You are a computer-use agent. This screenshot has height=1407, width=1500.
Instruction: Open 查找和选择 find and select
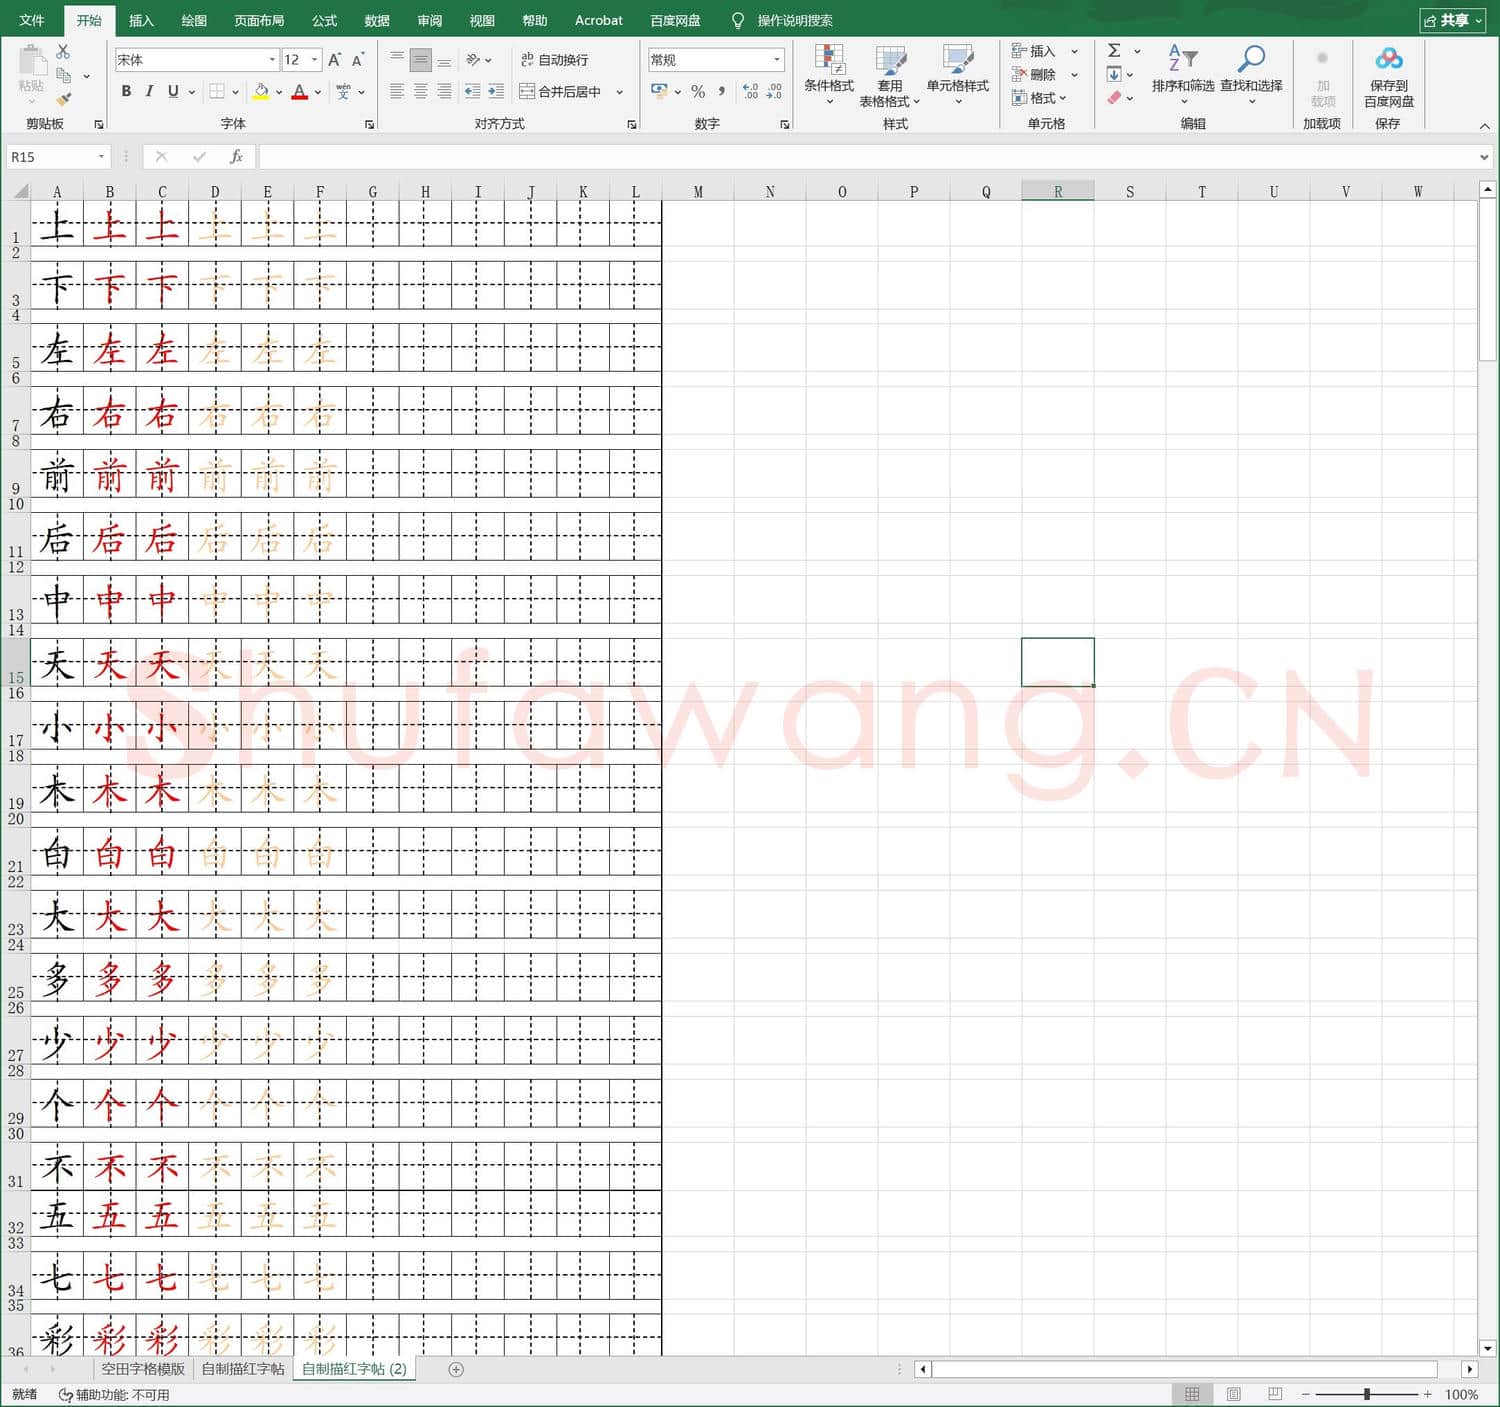(1251, 73)
